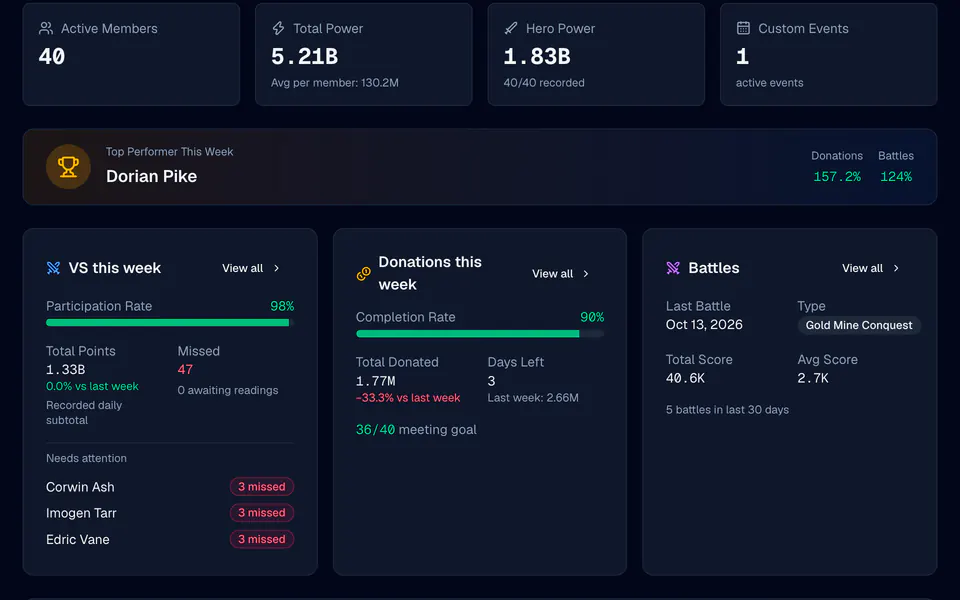960x600 pixels.
Task: Click the purple Battles swords icon
Action: (x=673, y=268)
